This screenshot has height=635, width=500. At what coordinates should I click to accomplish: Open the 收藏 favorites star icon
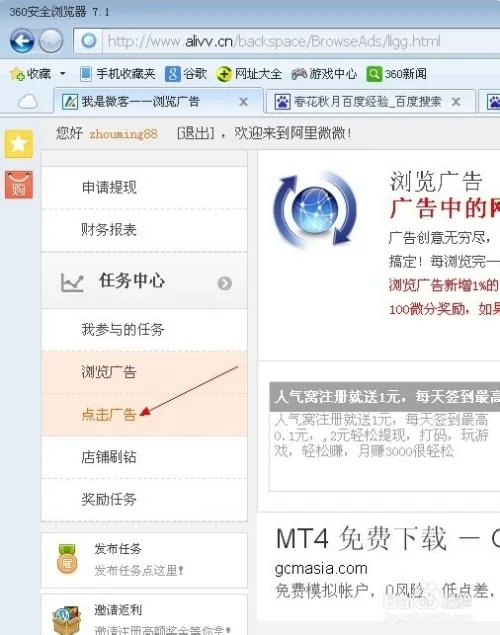tap(17, 74)
